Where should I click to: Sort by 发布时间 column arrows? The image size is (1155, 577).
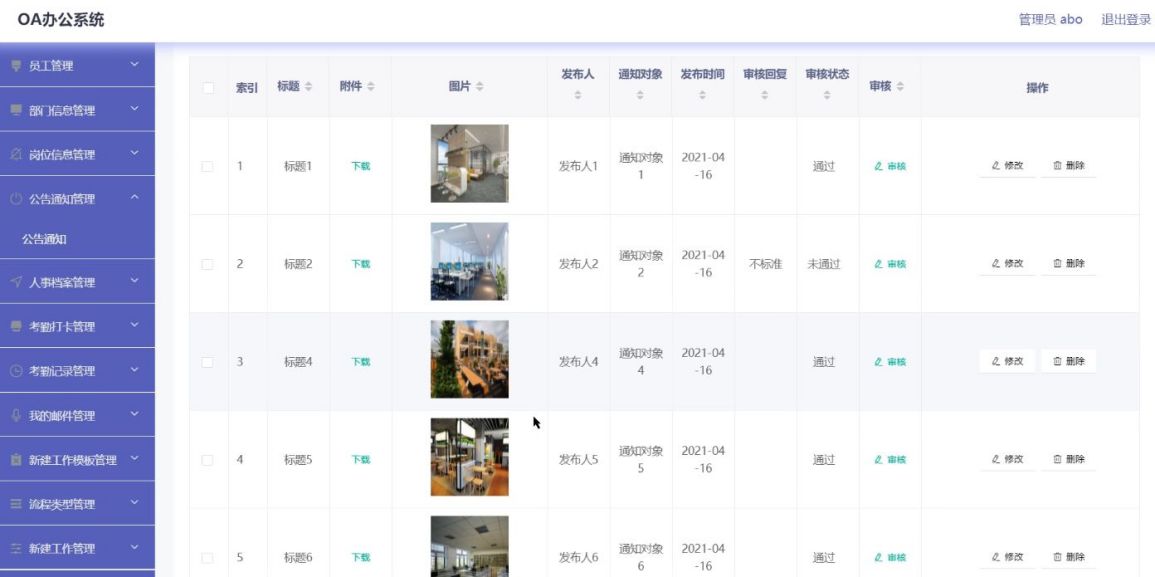[x=703, y=95]
